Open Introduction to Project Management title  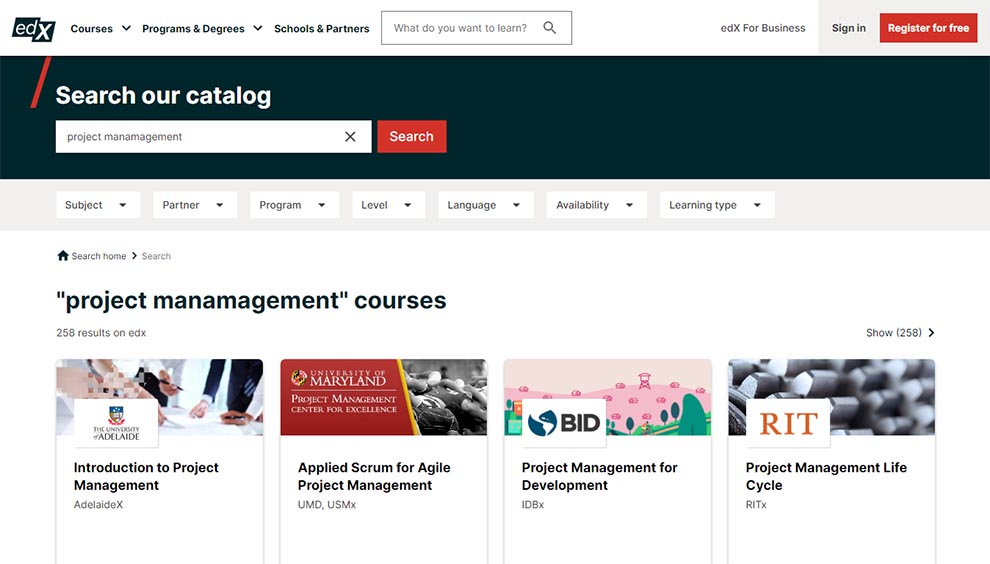[x=146, y=476]
